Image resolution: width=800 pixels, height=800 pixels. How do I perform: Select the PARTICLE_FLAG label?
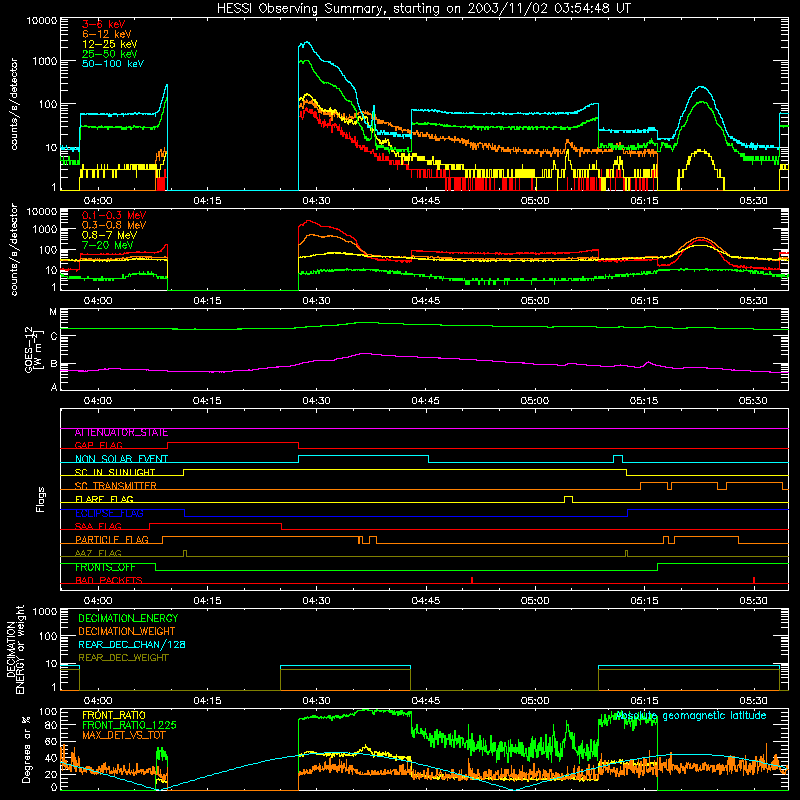(x=112, y=540)
